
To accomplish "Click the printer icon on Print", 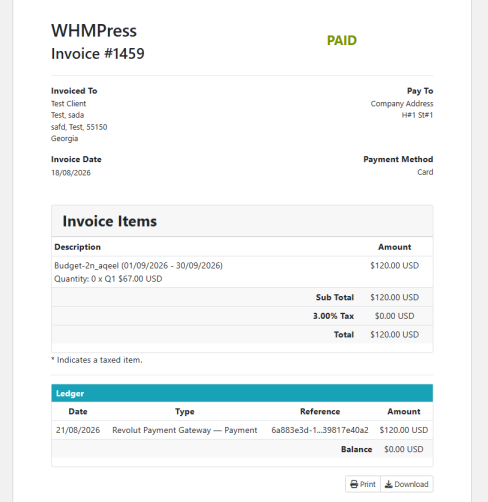I will tap(354, 484).
